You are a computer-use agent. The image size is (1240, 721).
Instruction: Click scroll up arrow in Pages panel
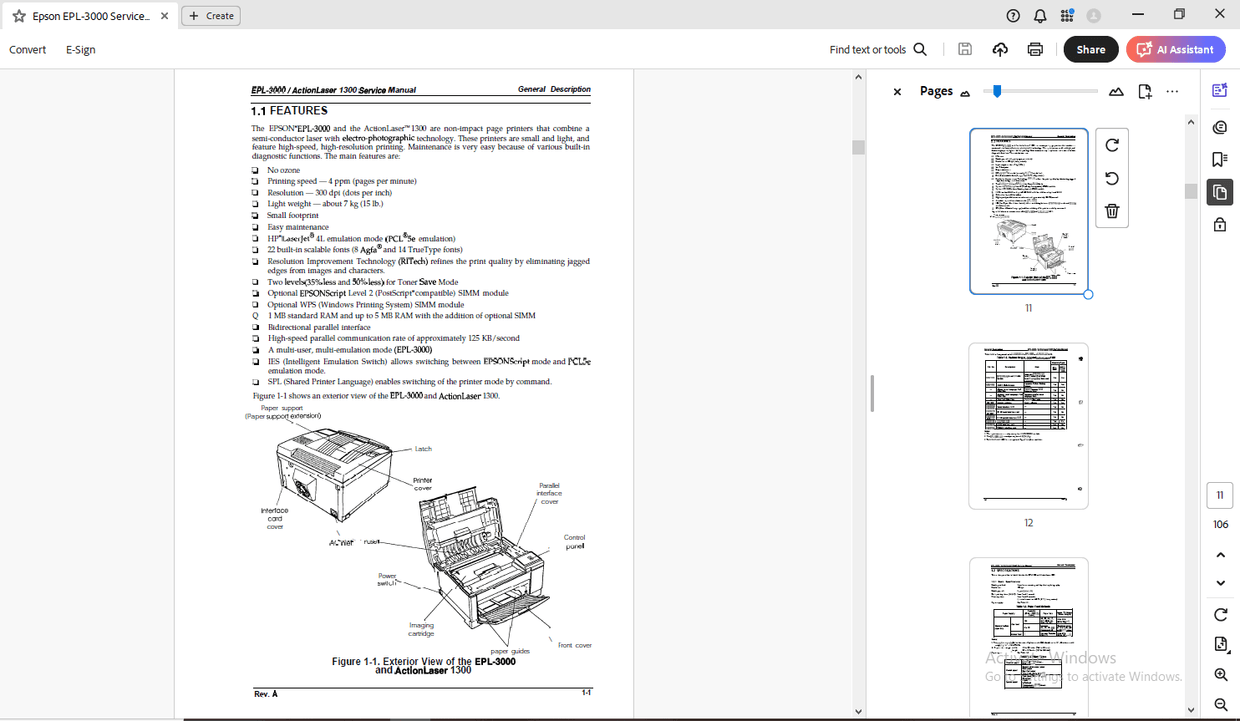tap(1190, 122)
